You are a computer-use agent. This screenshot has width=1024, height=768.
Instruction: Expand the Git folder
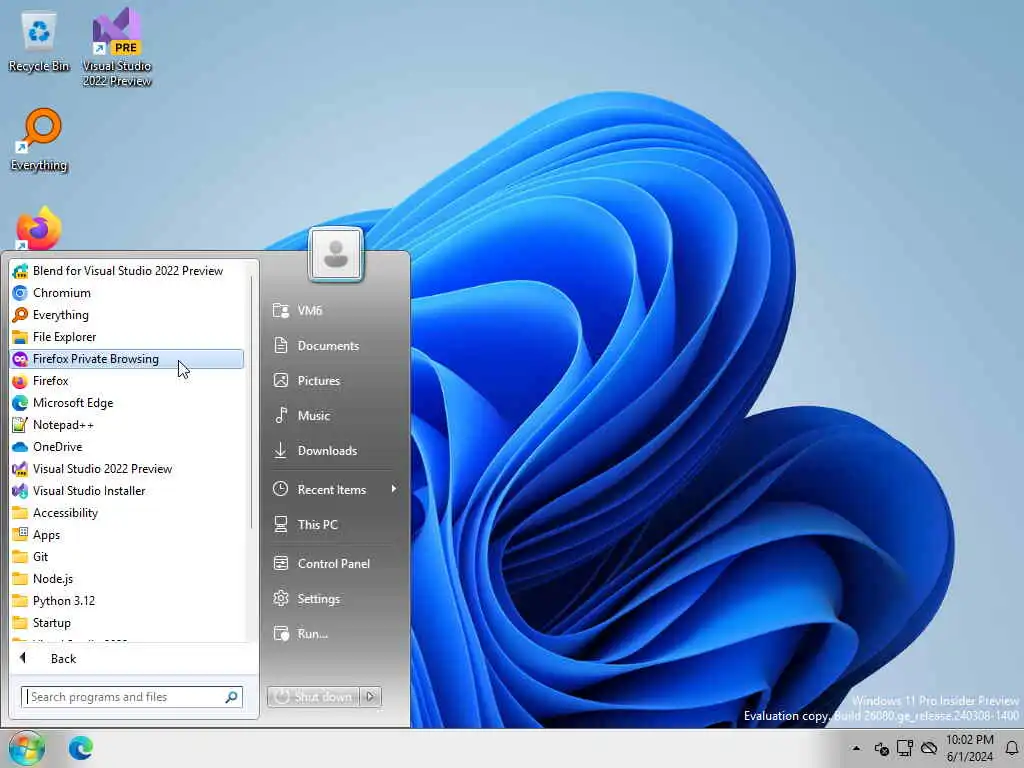127,557
